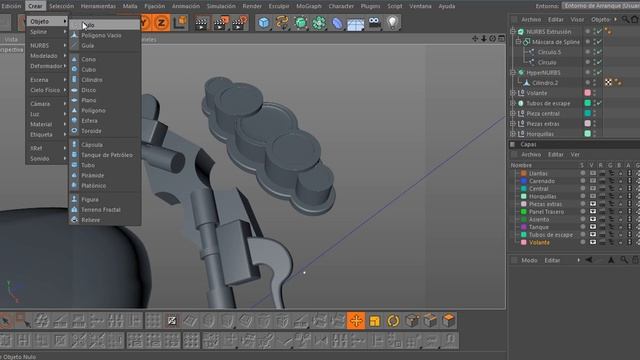Collapse the HyperNURBS tree node

pyautogui.click(x=513, y=72)
